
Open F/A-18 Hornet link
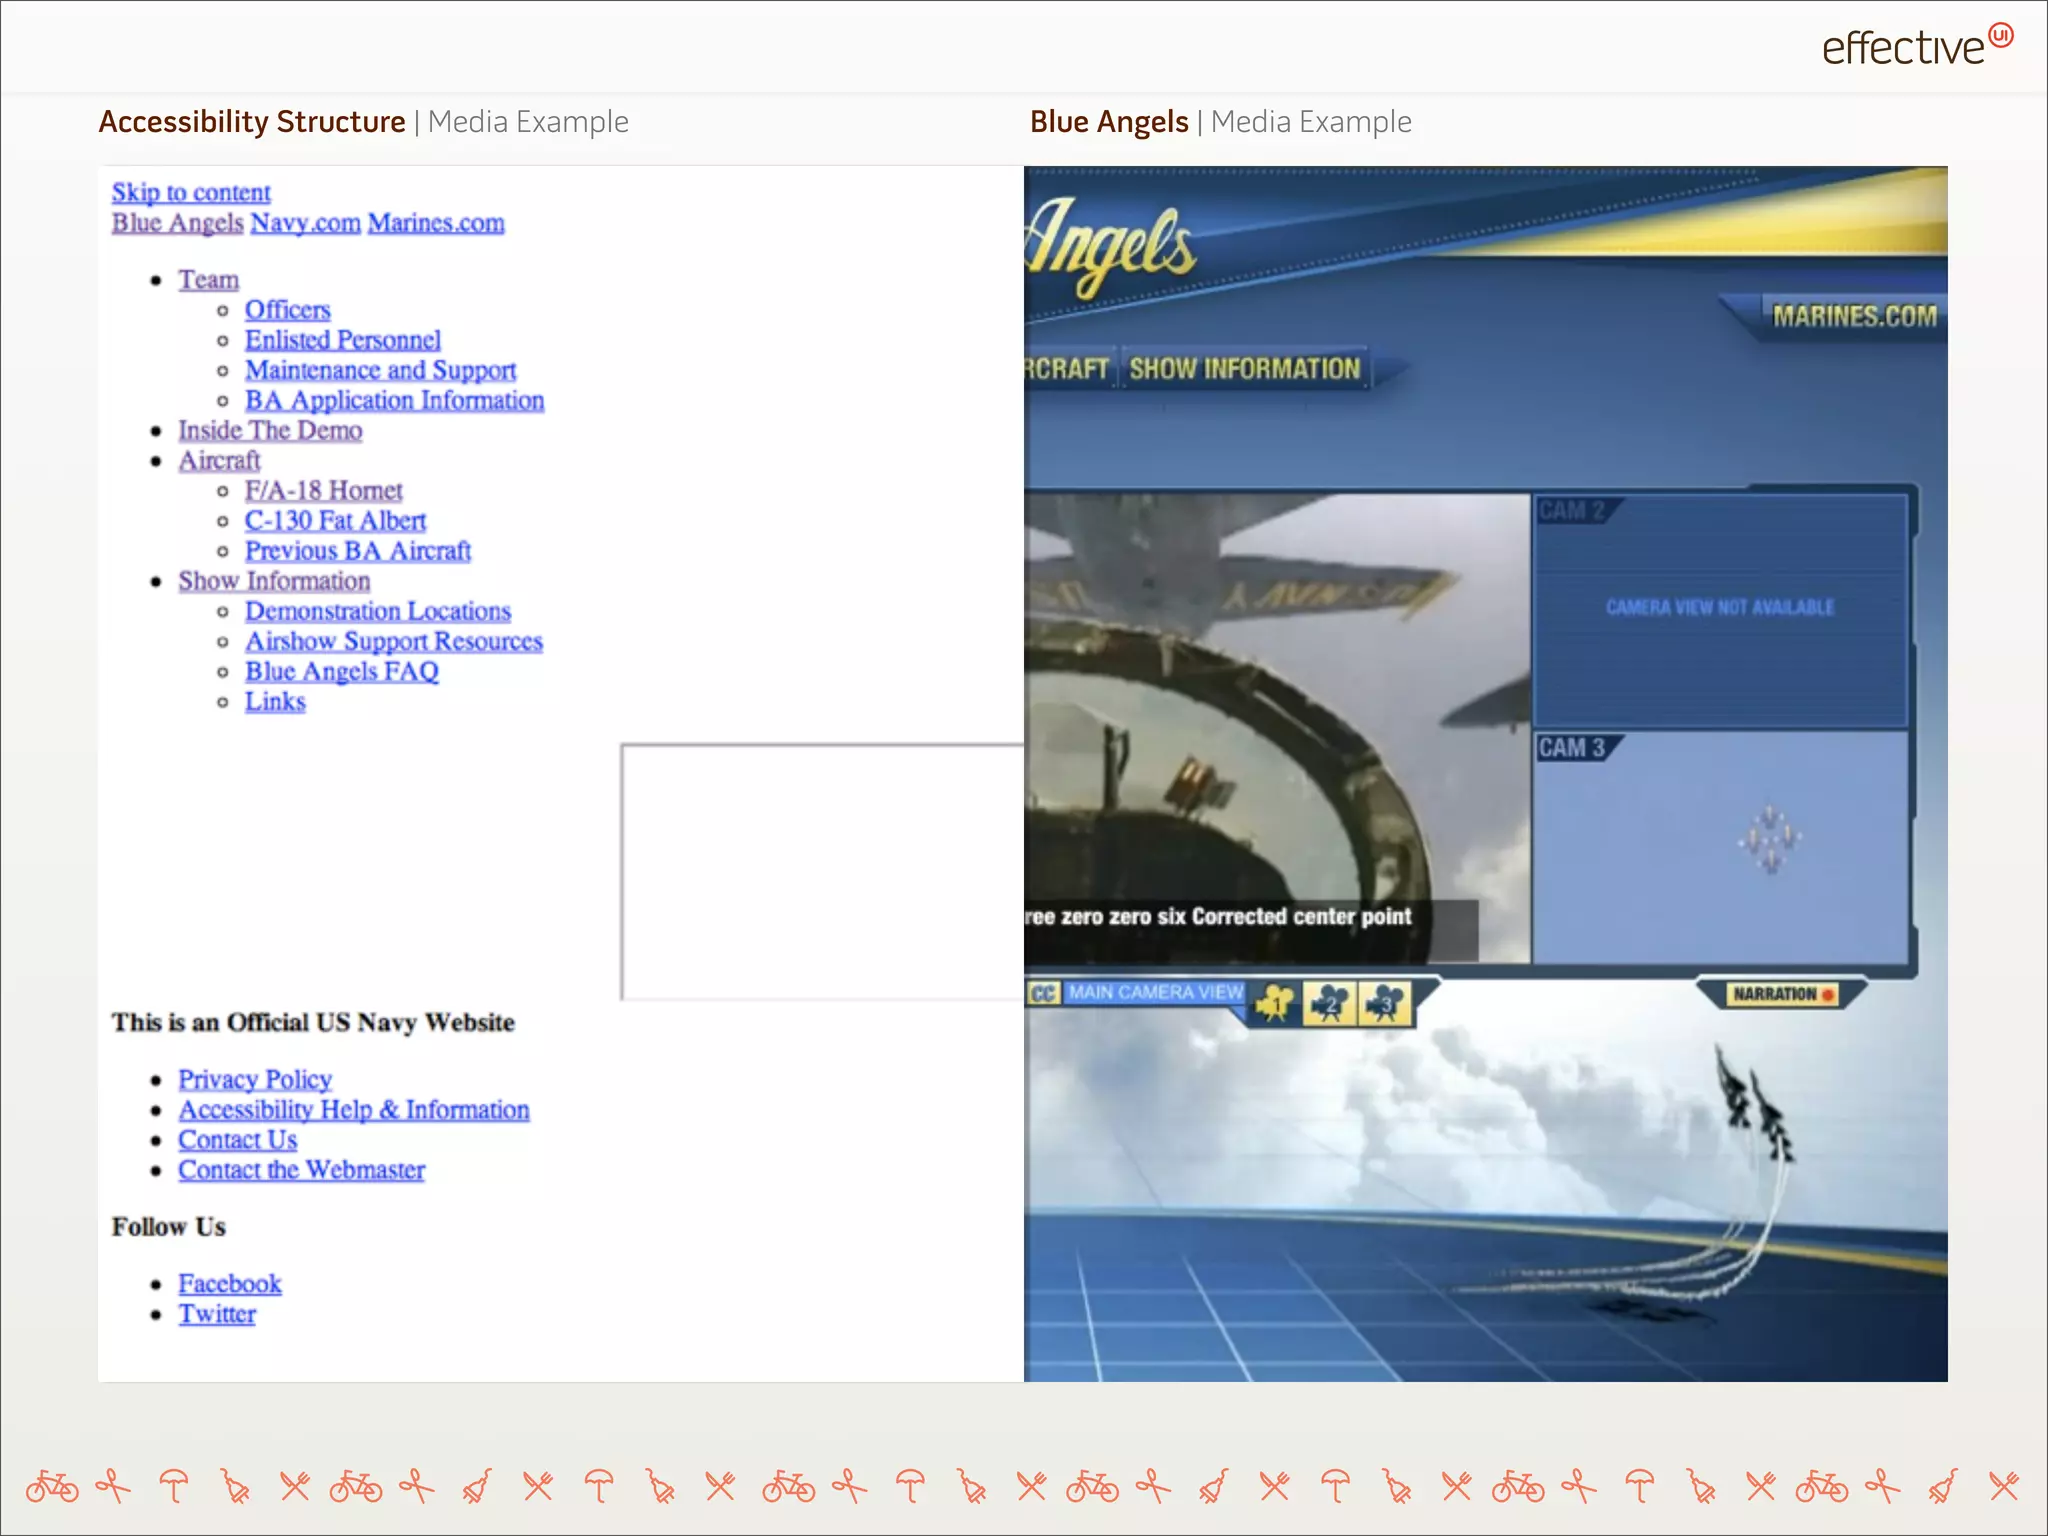324,491
